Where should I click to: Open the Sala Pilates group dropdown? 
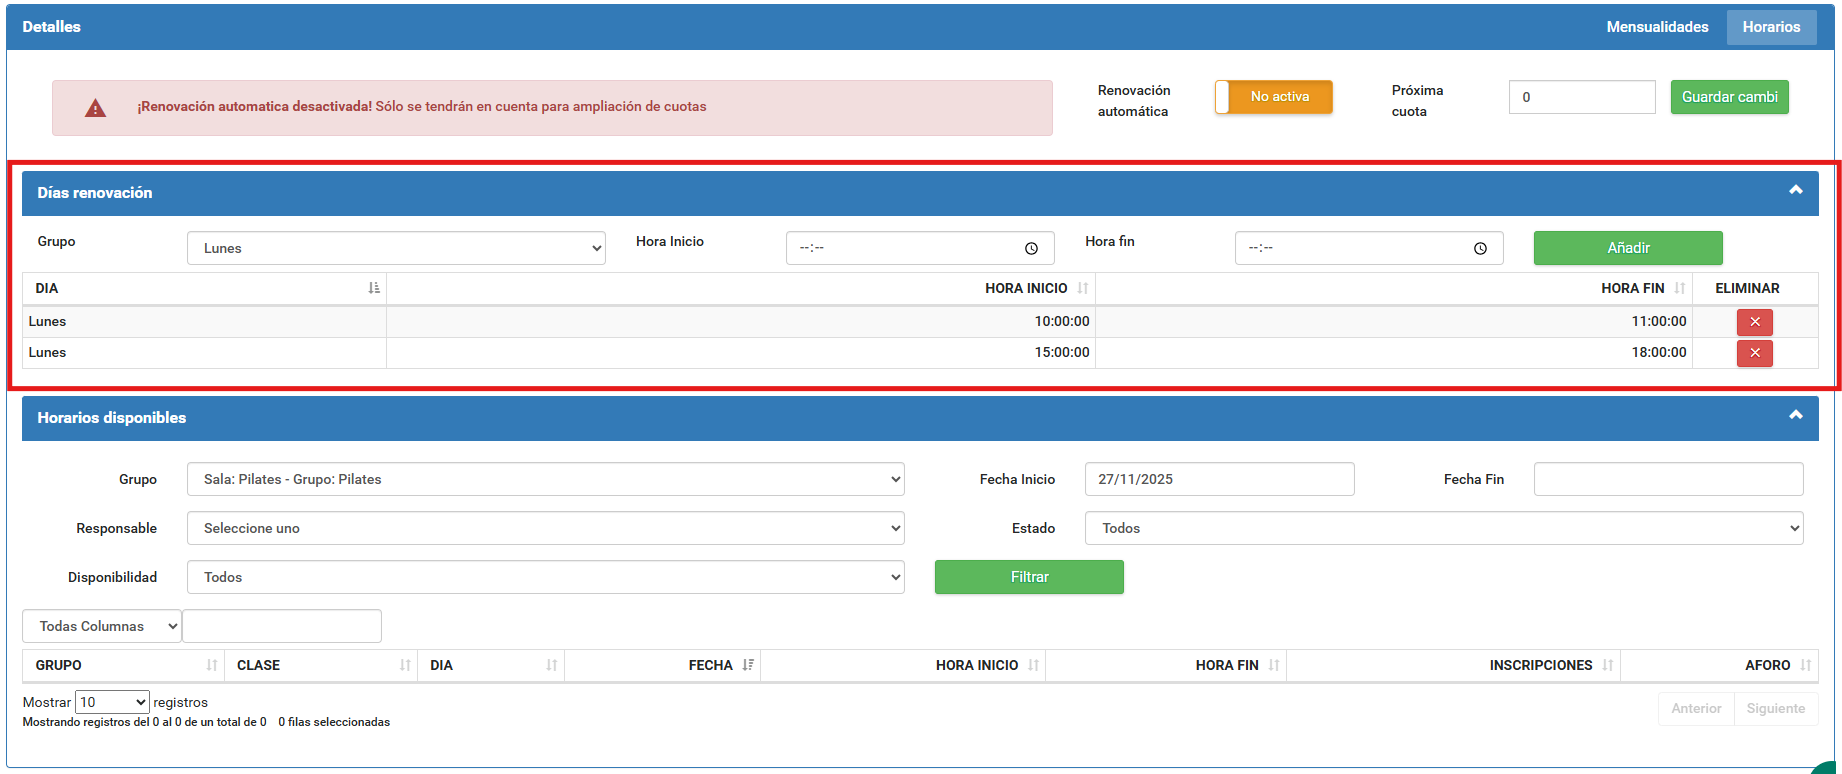[x=545, y=479]
